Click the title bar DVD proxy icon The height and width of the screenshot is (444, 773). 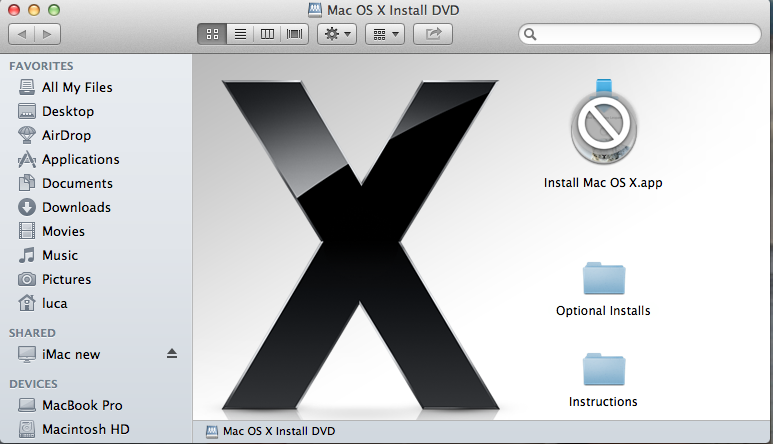[315, 10]
